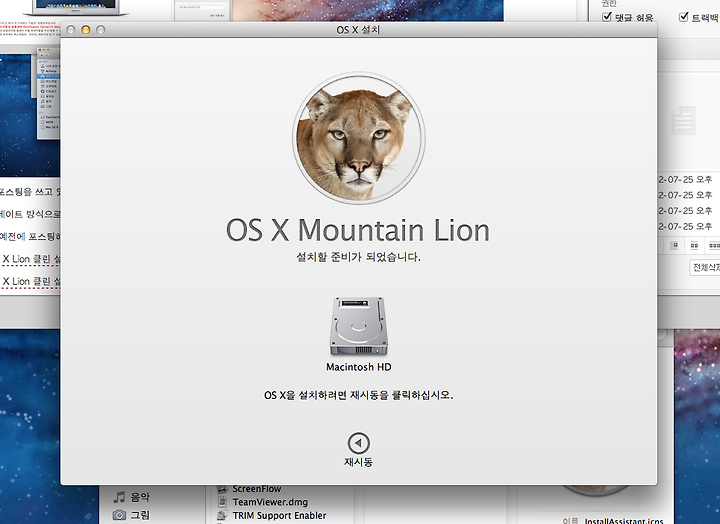
Task: Close the OS X 설치 installer window
Action: point(71,30)
